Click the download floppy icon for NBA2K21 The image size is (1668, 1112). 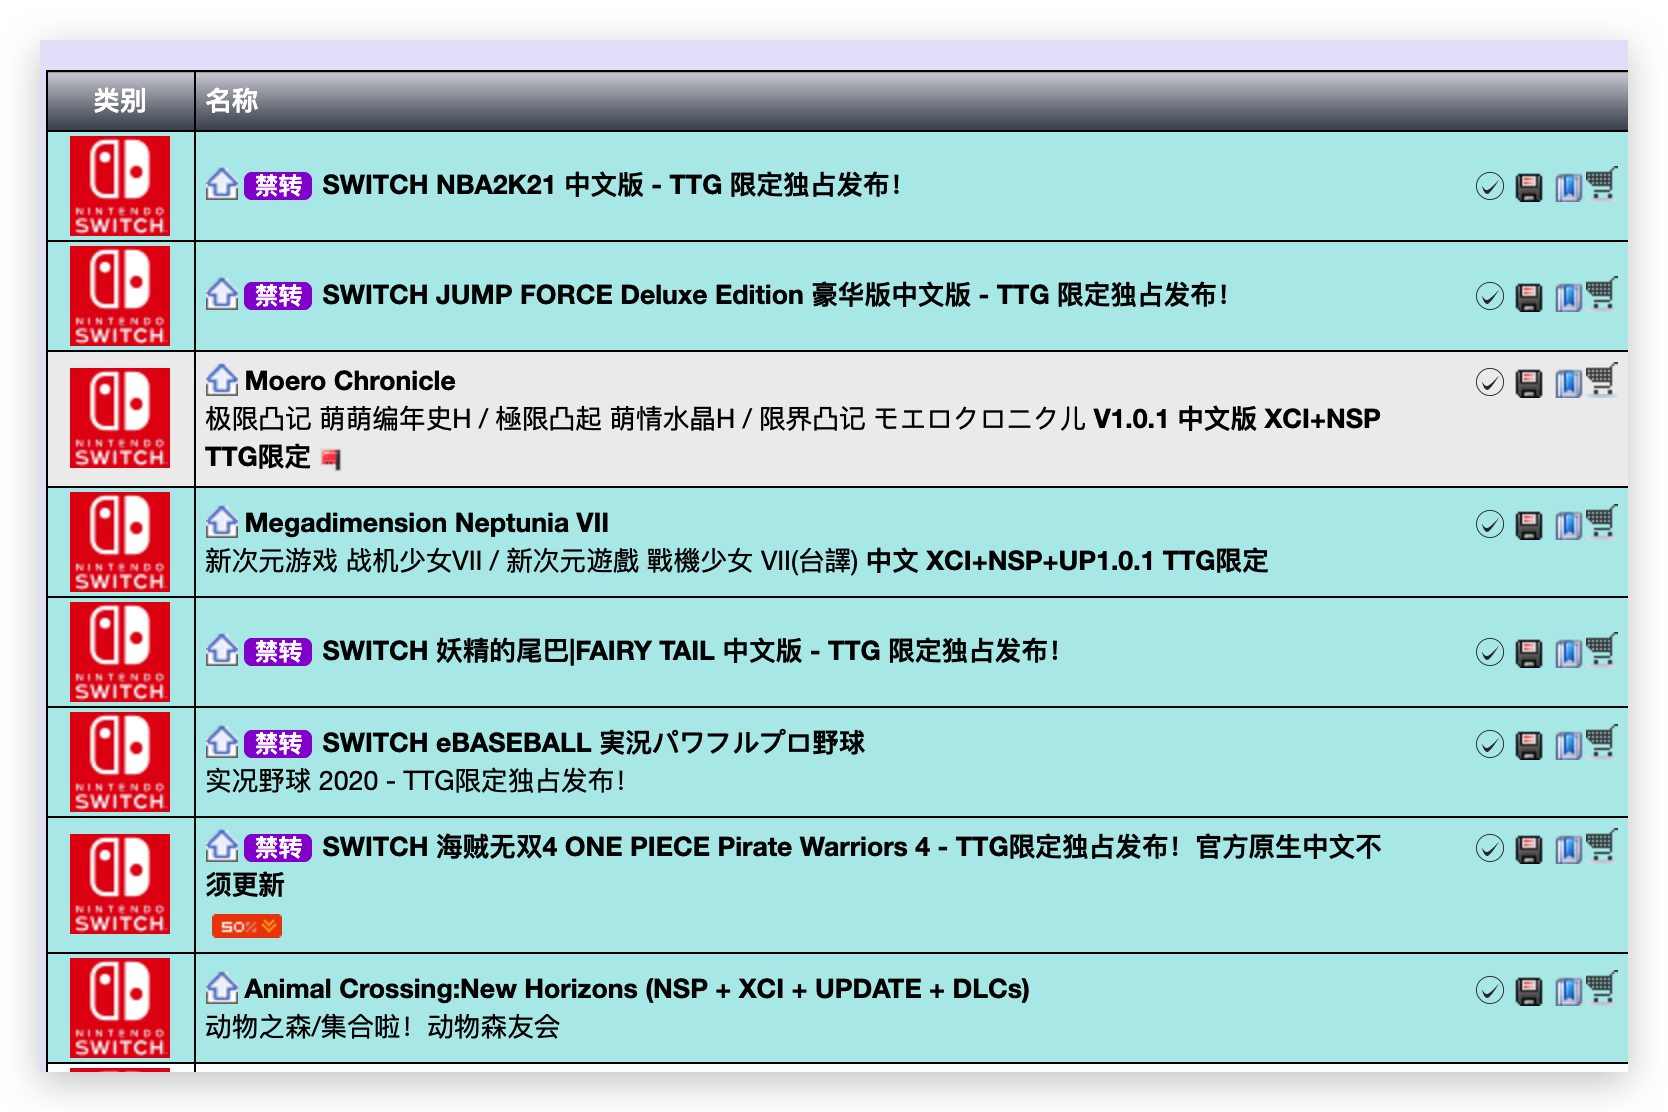point(1528,187)
